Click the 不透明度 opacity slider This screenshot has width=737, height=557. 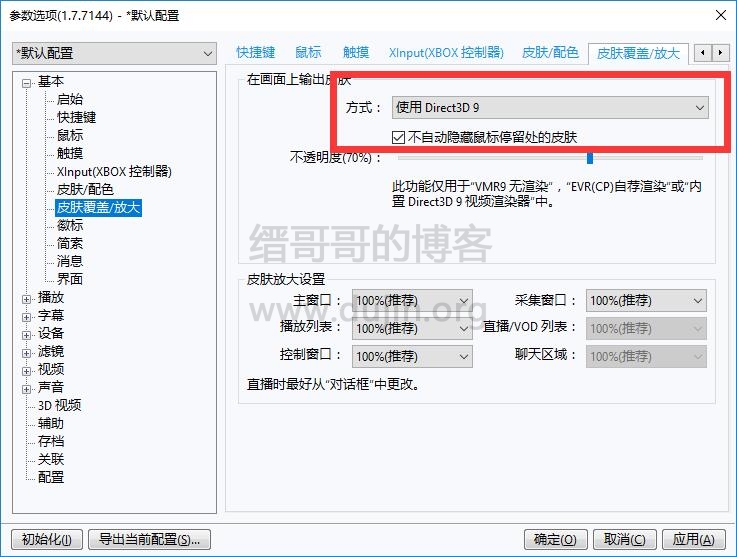550,158
